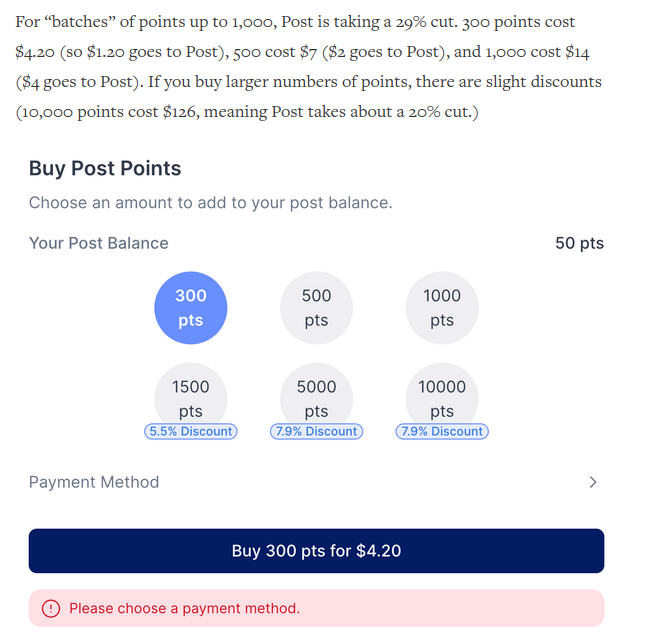Viewport: 654px width, 639px height.
Task: Select the 300 pts amount option
Action: [190, 308]
